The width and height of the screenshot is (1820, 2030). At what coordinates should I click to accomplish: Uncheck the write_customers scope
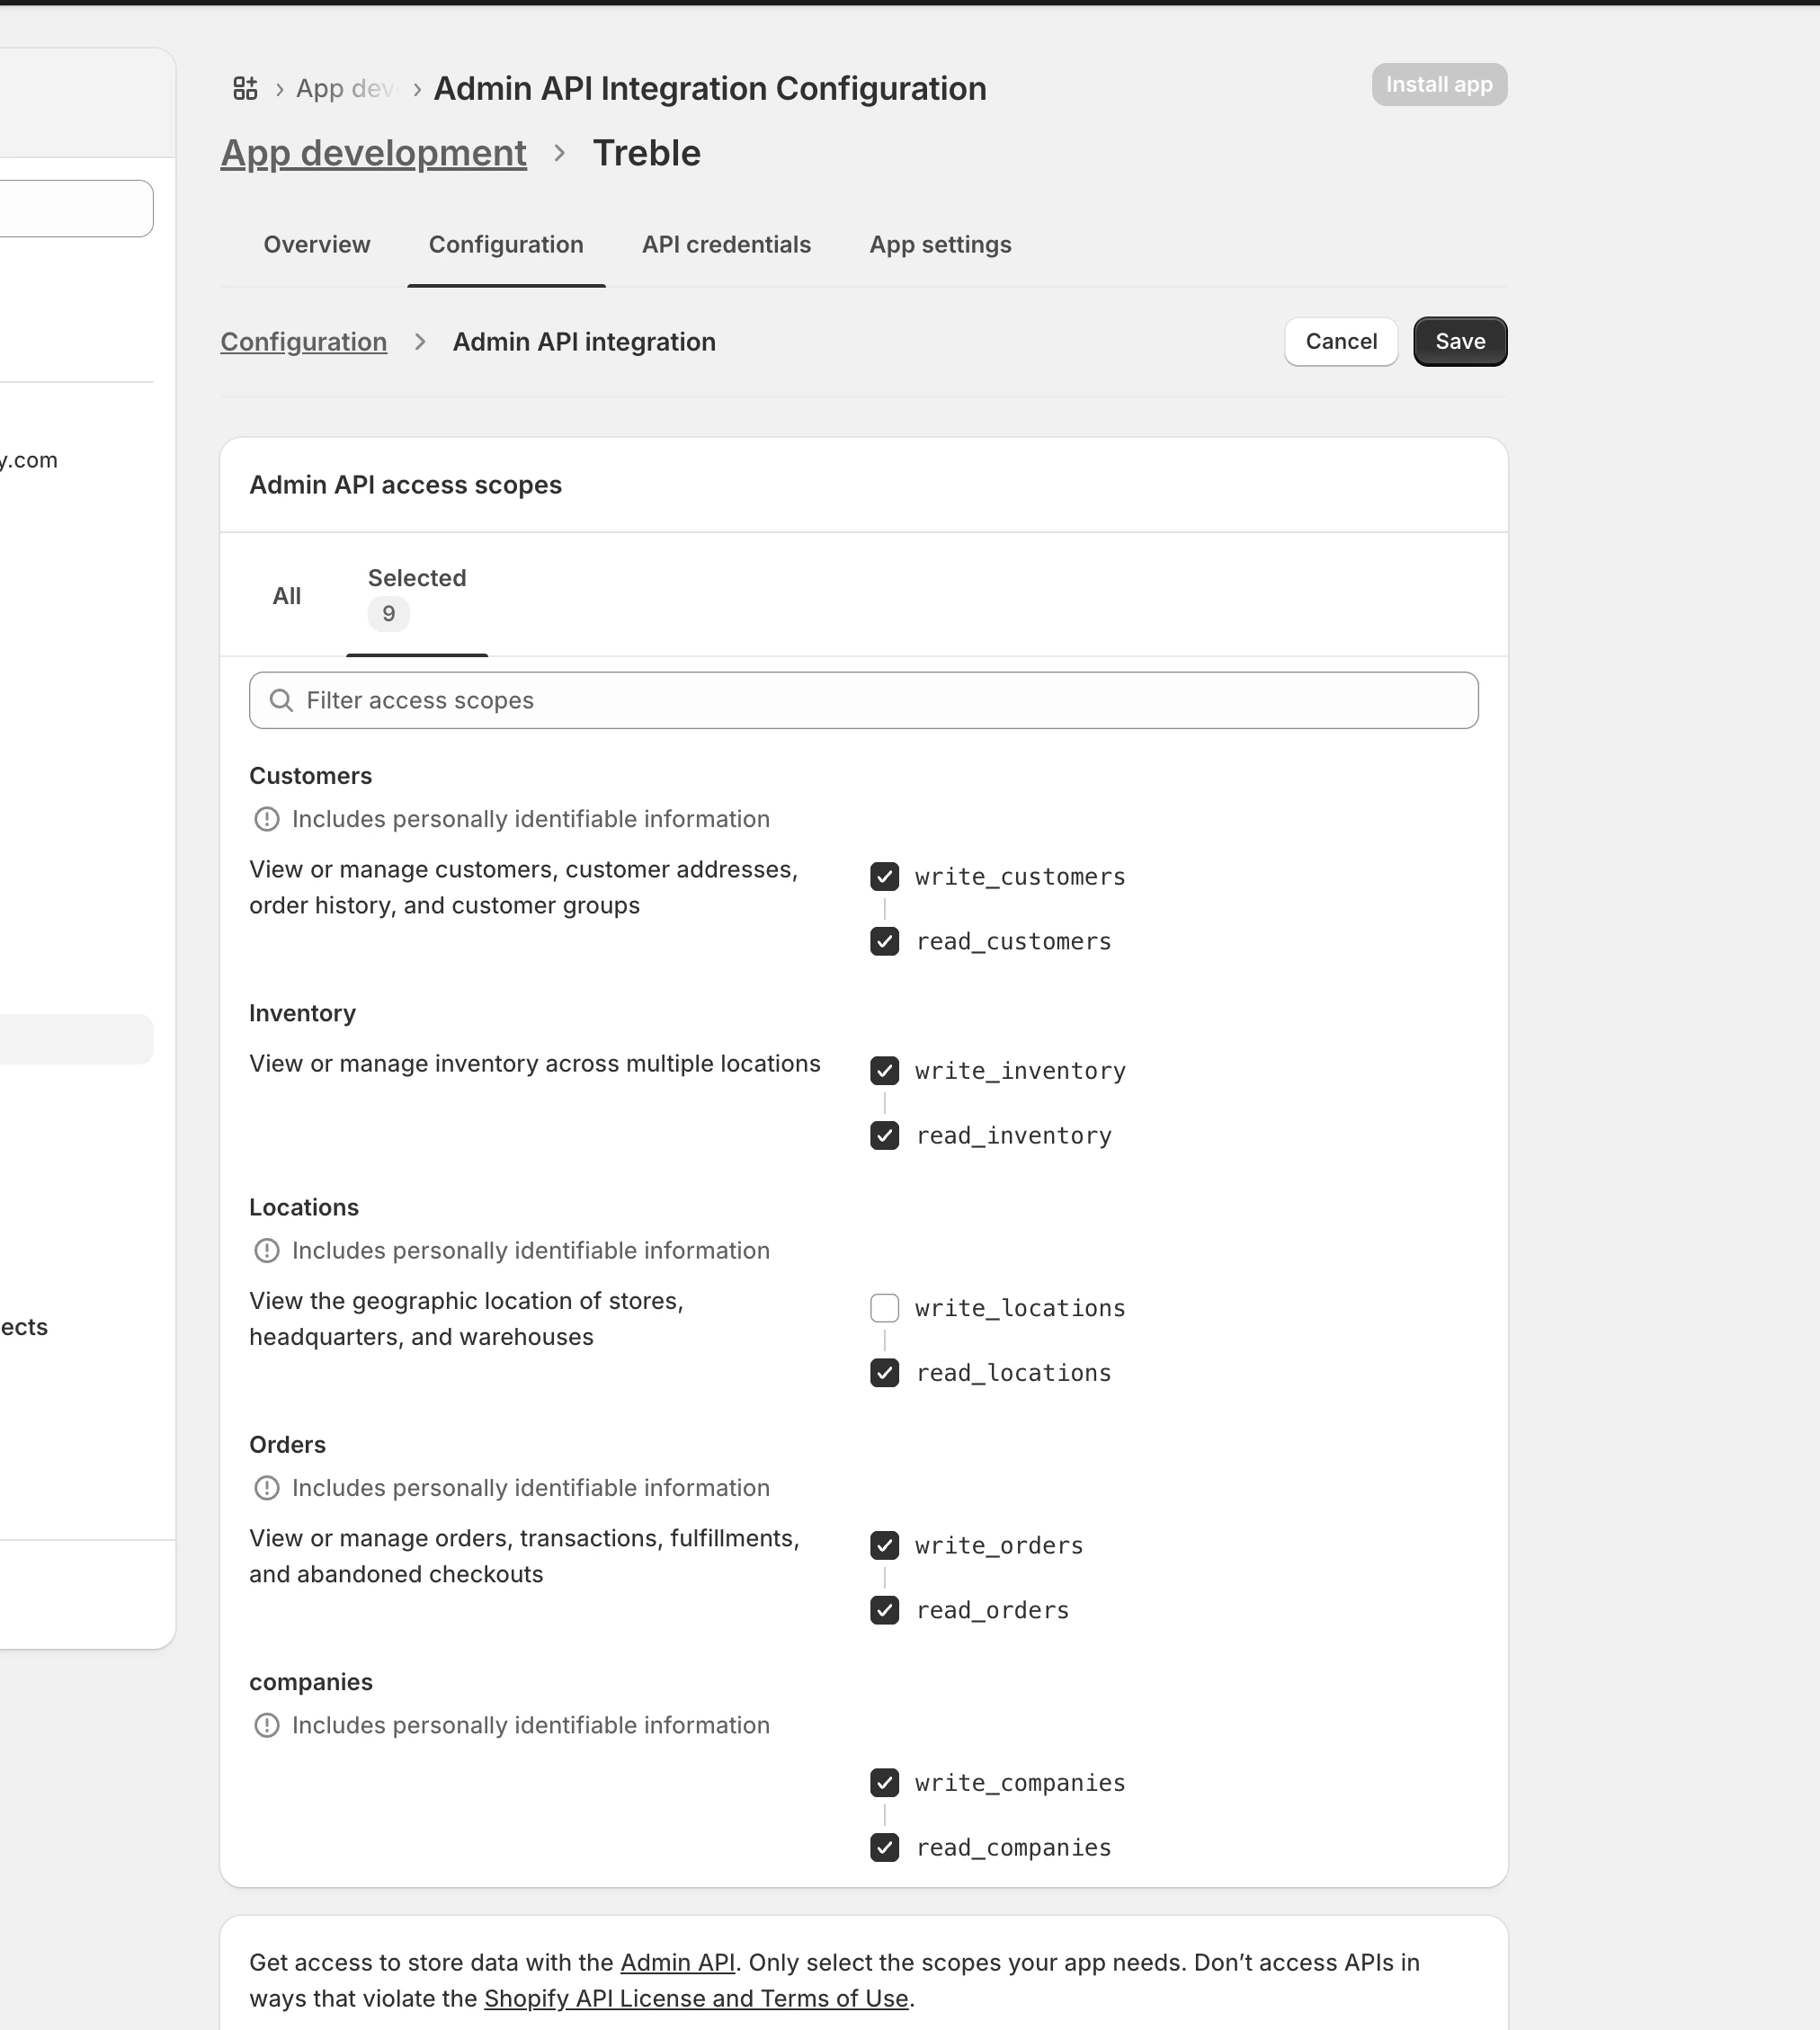point(885,877)
